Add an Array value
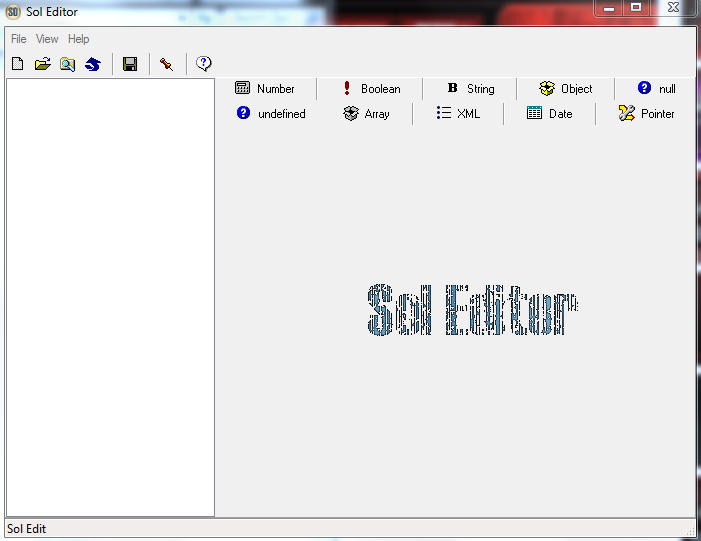This screenshot has width=701, height=541. point(367,114)
